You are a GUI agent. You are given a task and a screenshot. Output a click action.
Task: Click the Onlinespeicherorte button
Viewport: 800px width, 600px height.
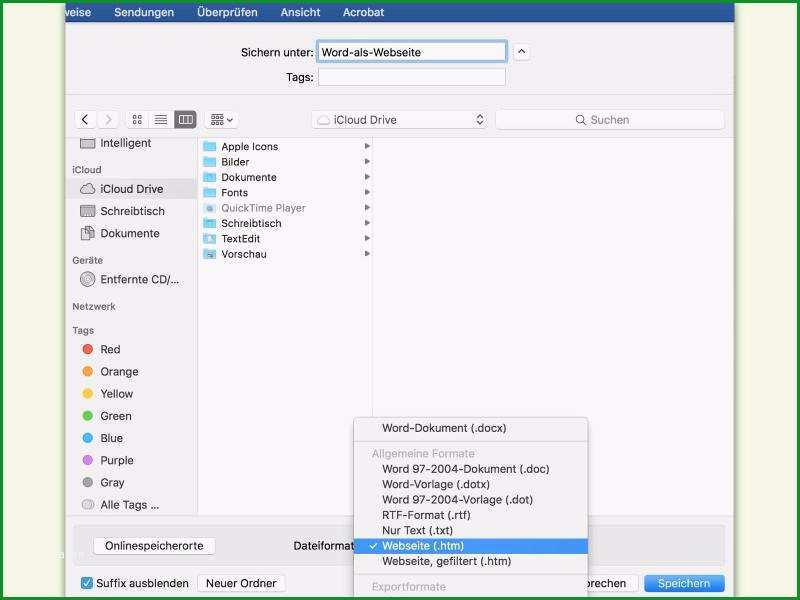tap(154, 546)
